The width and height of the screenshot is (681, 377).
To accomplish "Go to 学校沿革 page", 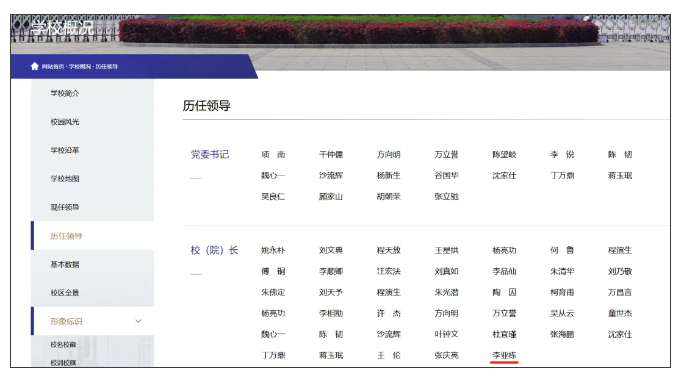I will pos(65,150).
